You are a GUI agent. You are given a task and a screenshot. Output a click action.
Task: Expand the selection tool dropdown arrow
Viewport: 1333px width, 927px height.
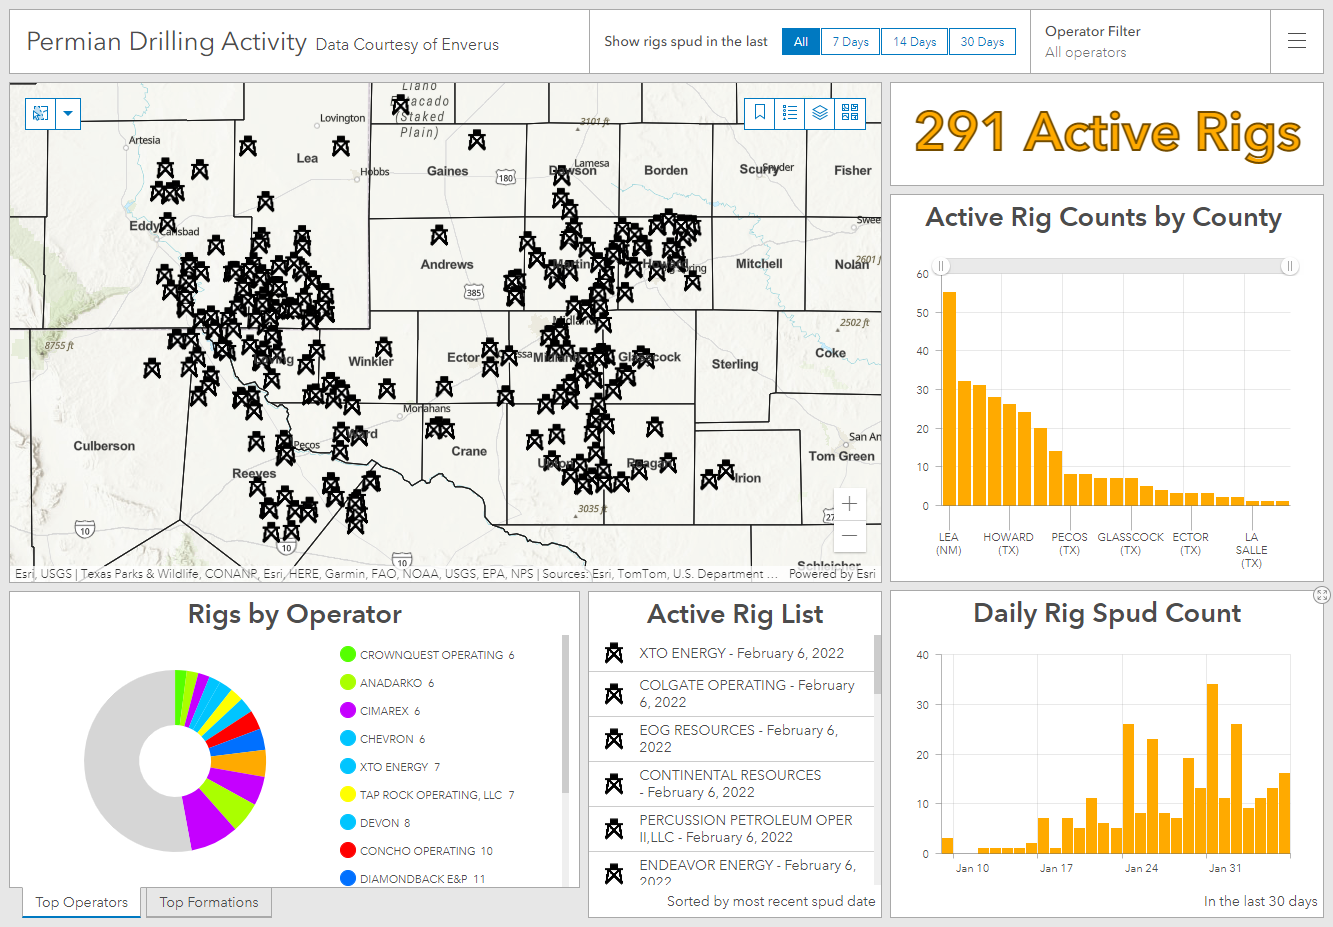point(68,114)
